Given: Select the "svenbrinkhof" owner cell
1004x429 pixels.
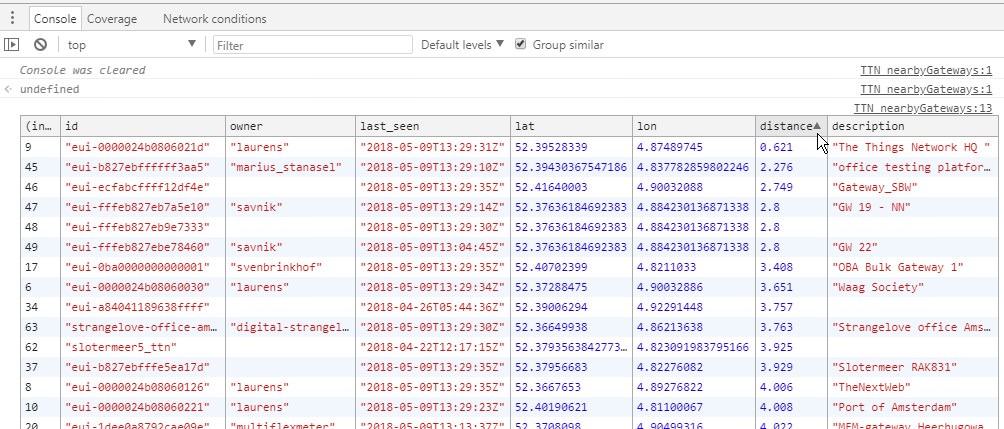Looking at the screenshot, I should tap(291, 267).
